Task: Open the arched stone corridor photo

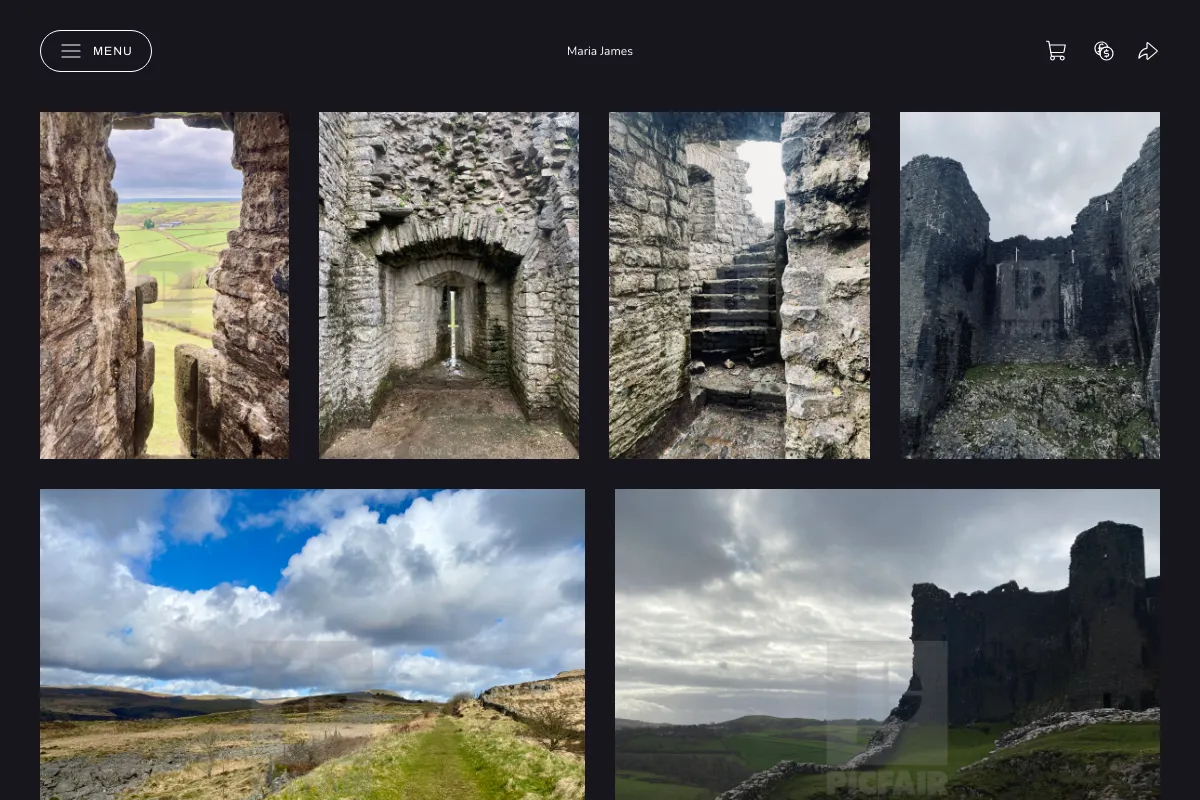Action: click(449, 285)
